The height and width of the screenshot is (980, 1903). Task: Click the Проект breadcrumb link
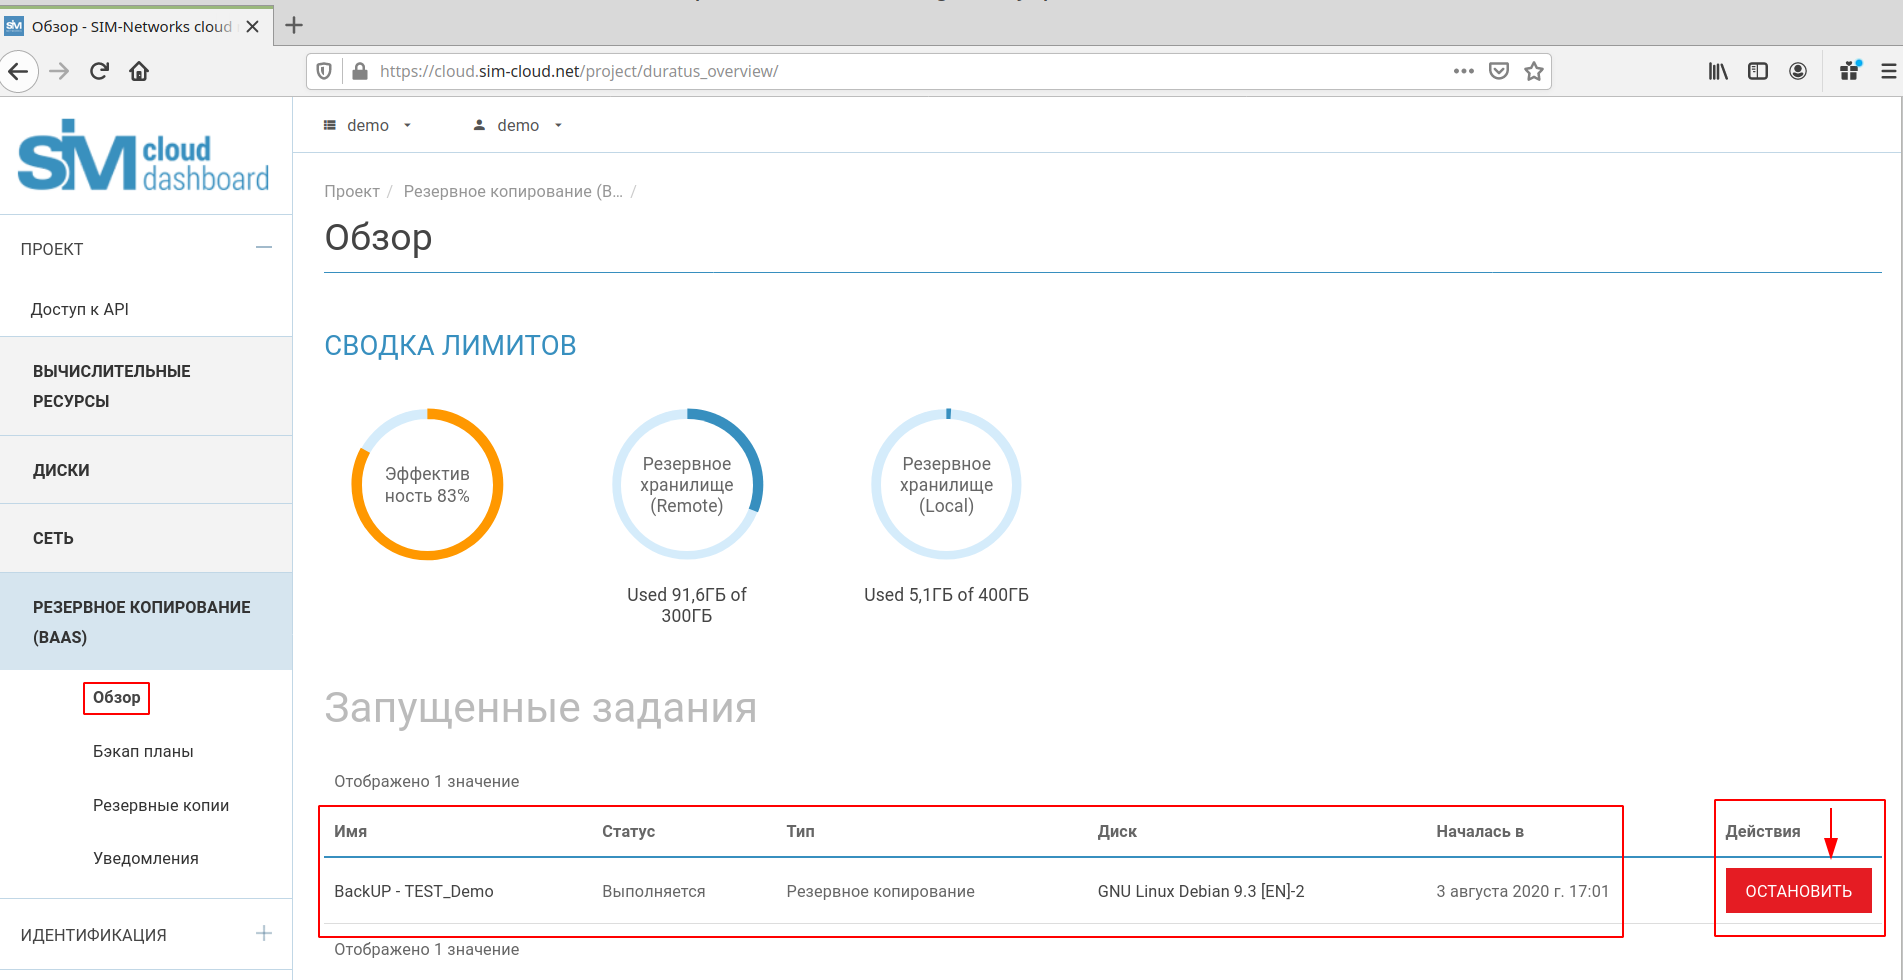351,191
